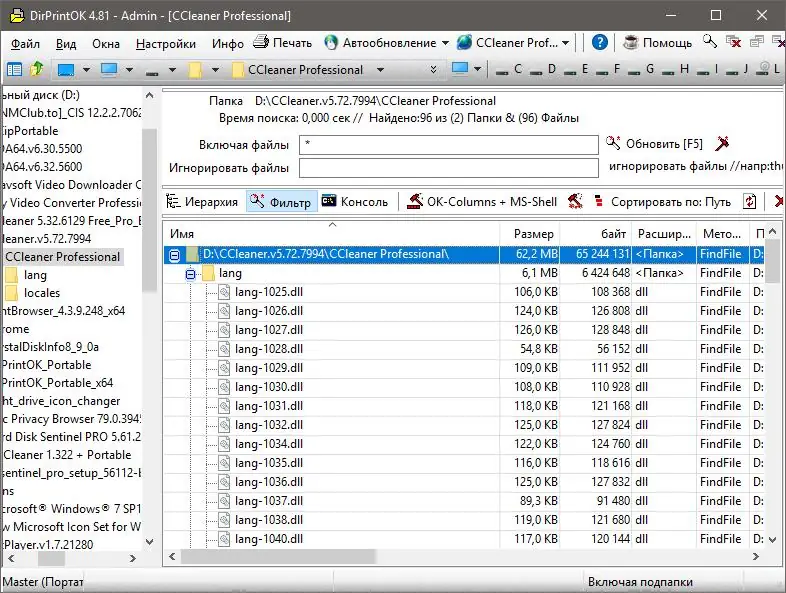
Task: Jump to drive D
Action: click(x=543, y=69)
